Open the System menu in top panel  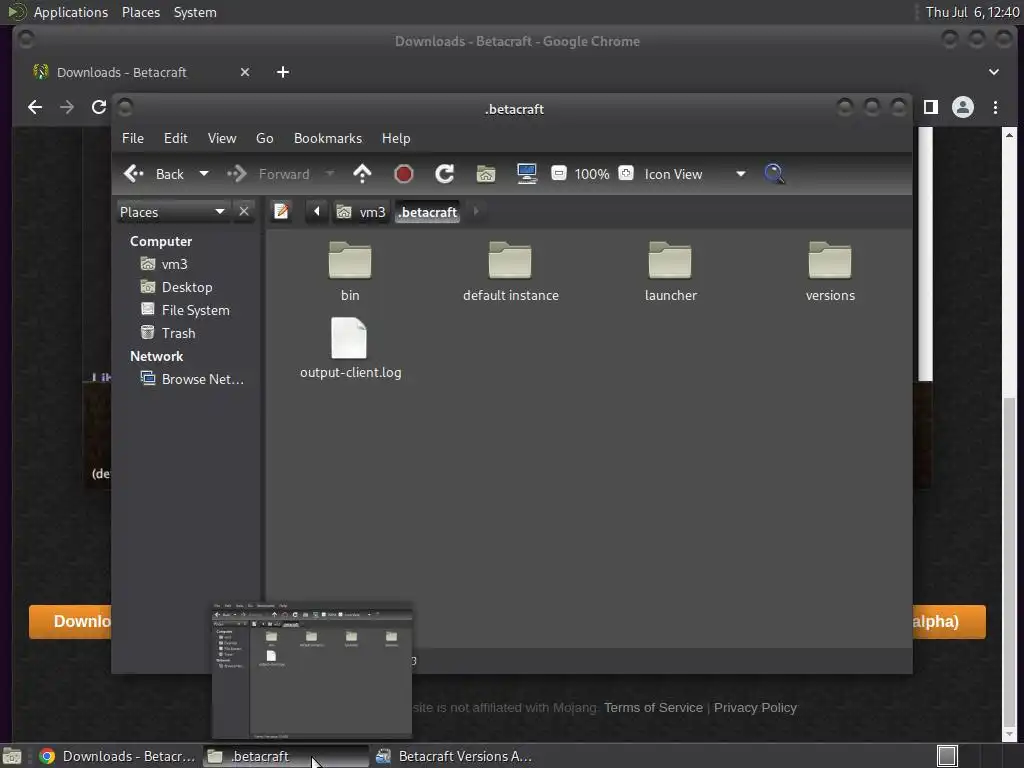pos(195,12)
